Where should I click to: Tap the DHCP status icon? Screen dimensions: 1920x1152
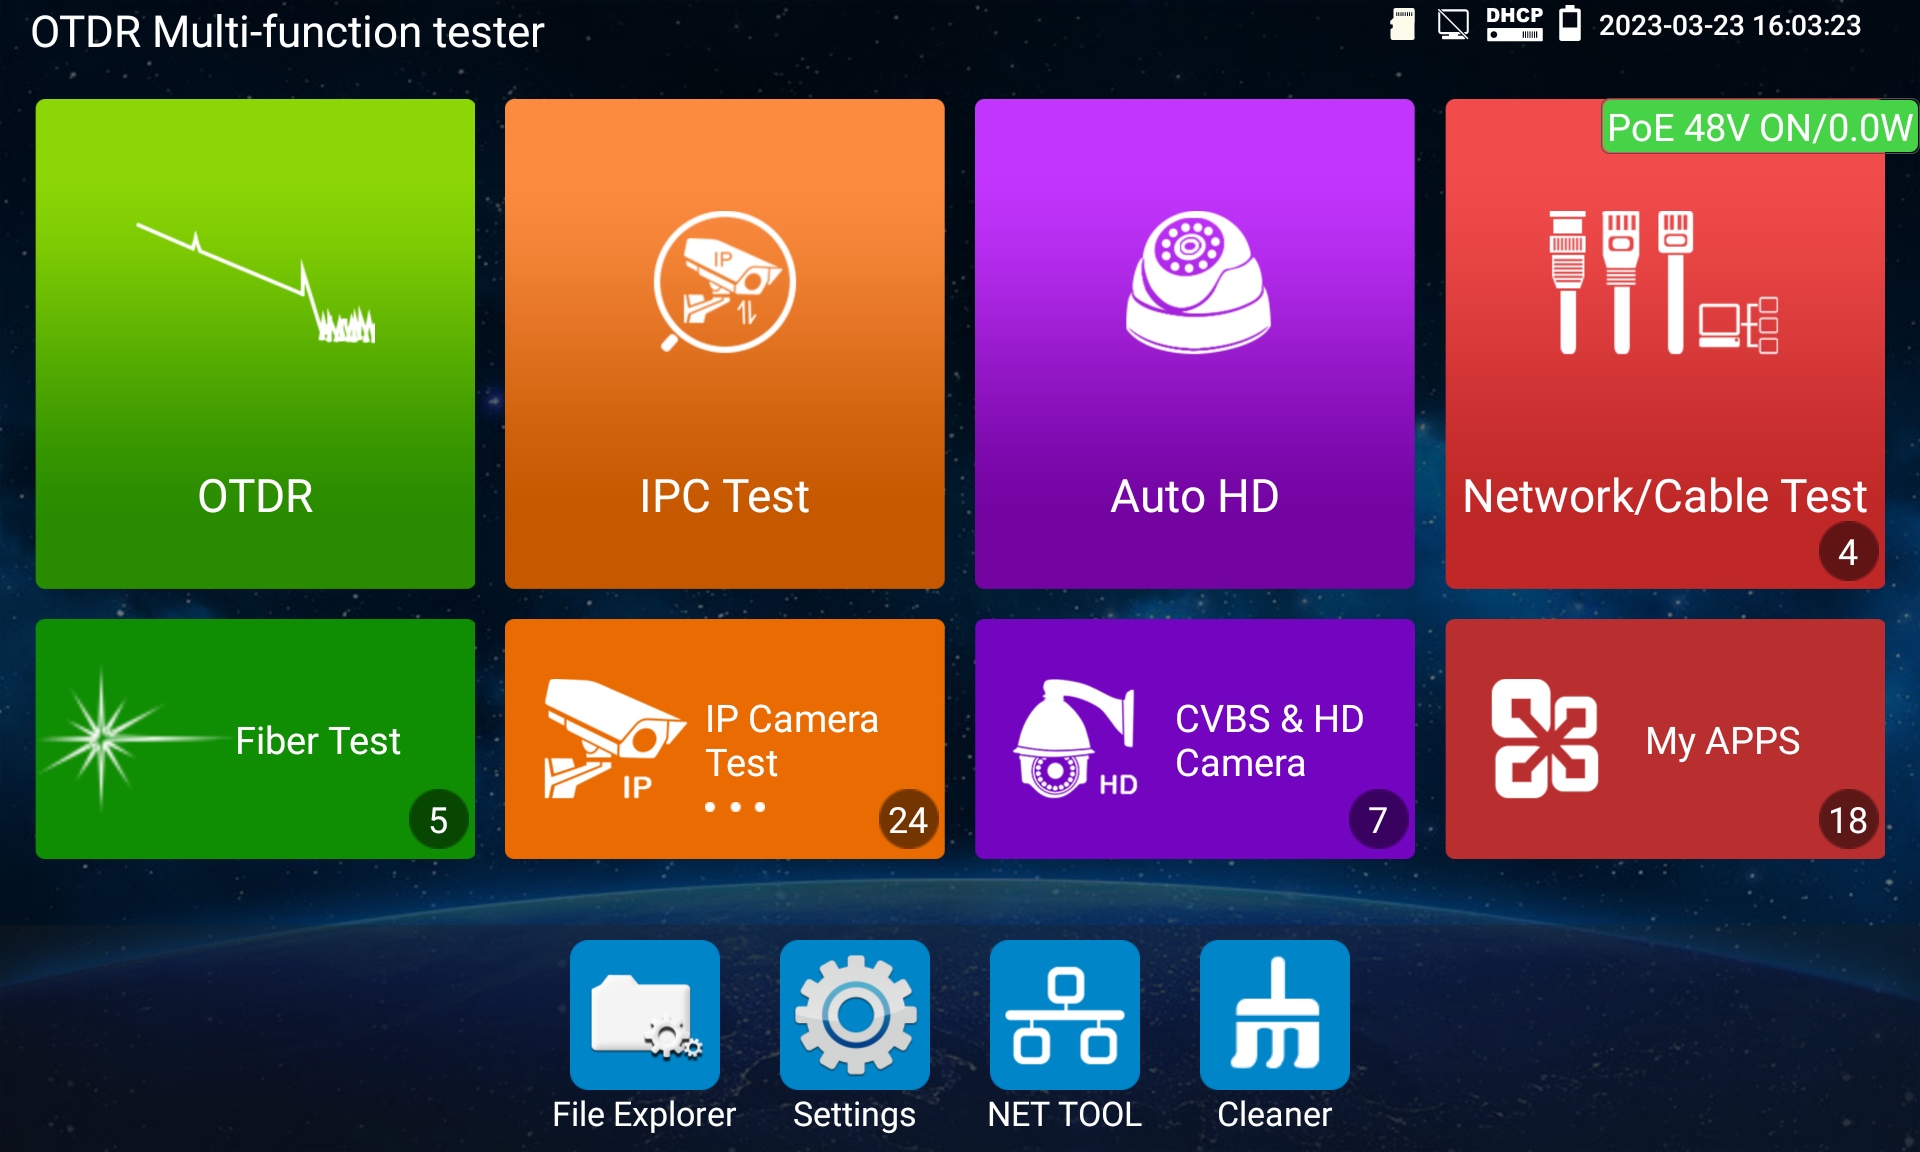point(1514,24)
